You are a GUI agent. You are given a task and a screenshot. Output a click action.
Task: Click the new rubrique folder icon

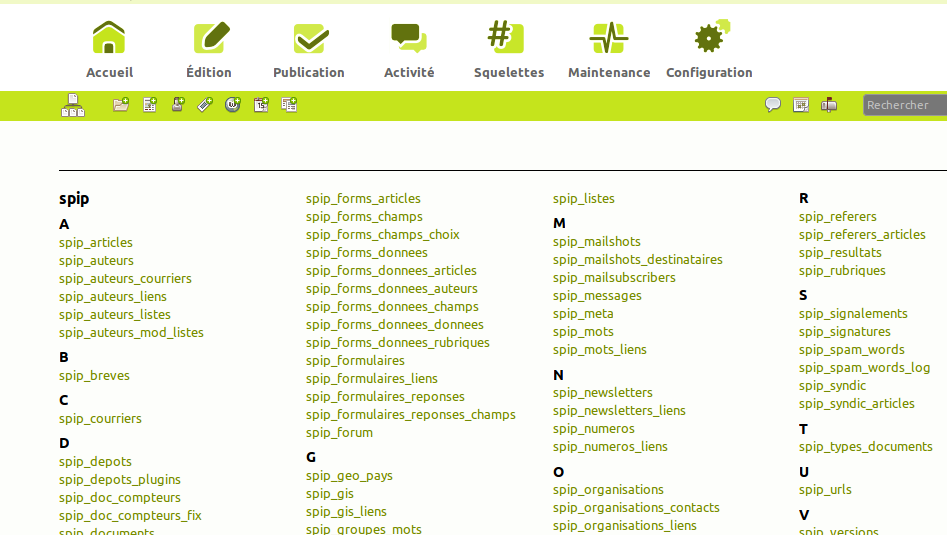tap(121, 104)
